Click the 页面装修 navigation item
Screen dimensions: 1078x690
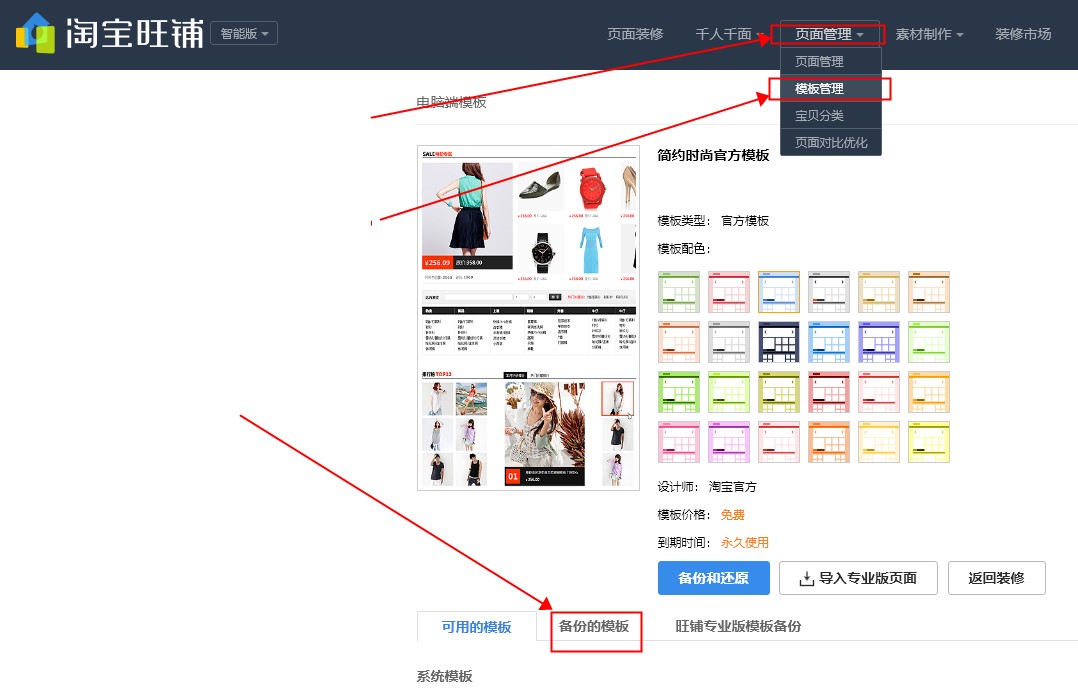click(x=636, y=33)
